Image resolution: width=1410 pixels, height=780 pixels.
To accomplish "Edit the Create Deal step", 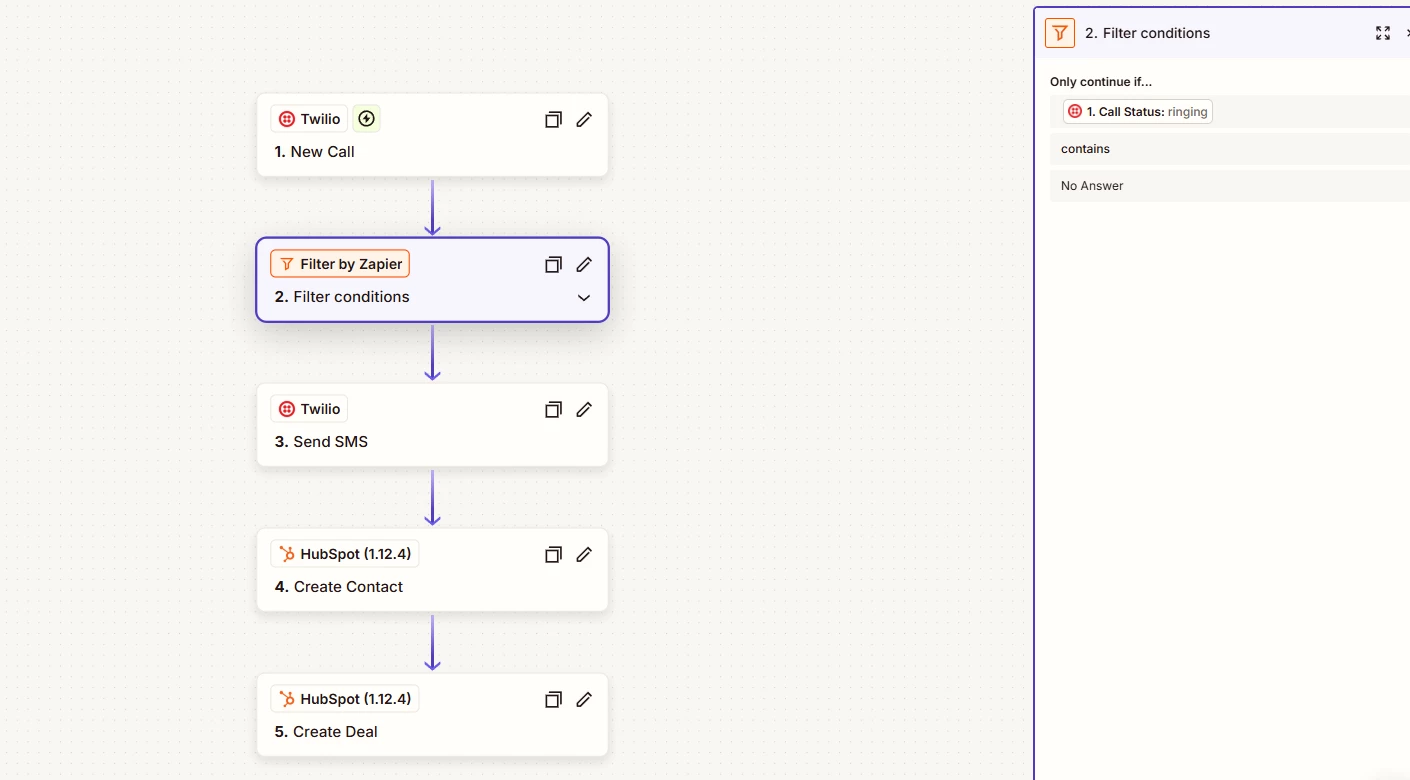I will click(x=584, y=700).
